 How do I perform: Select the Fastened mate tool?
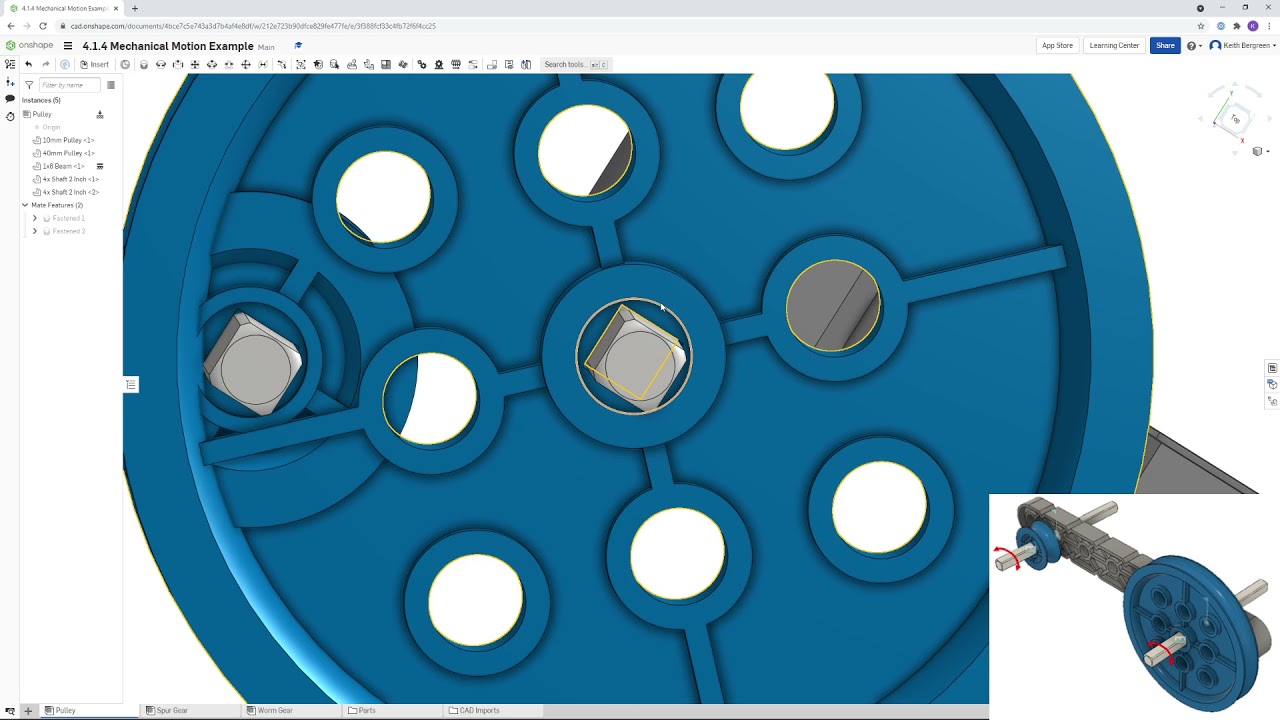click(144, 64)
